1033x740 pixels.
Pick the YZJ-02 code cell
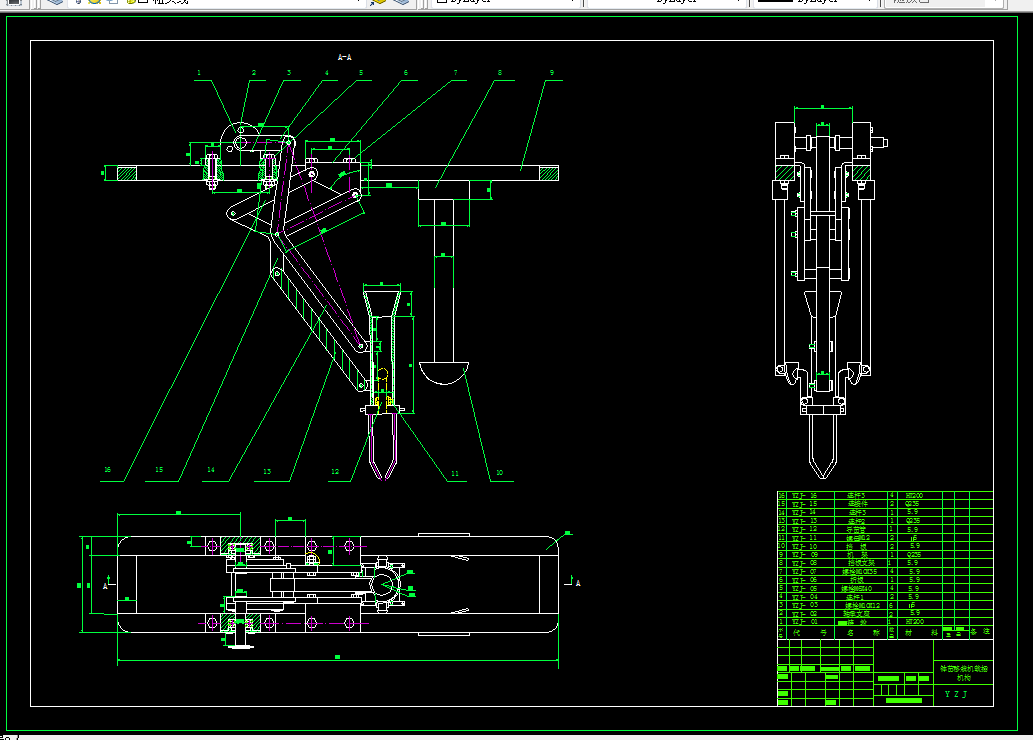click(810, 613)
